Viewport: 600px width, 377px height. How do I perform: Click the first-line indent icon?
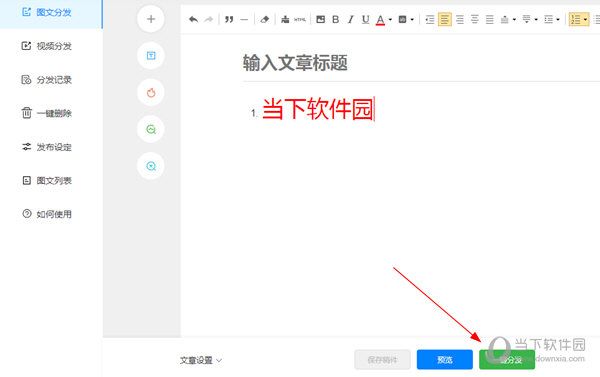click(430, 20)
